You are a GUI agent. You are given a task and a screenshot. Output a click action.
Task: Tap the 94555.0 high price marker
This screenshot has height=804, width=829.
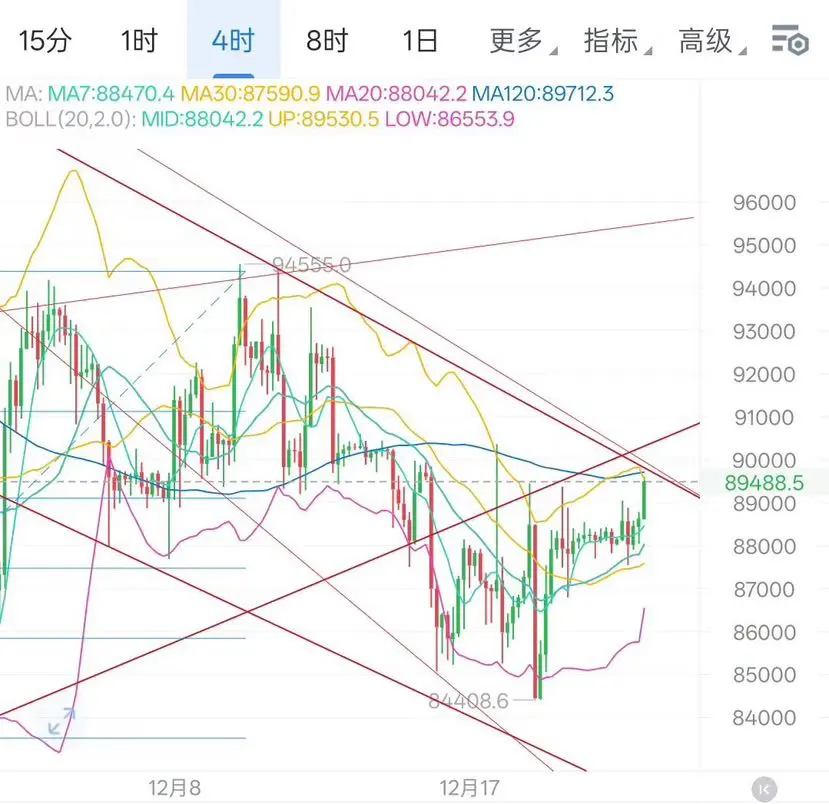pyautogui.click(x=311, y=264)
